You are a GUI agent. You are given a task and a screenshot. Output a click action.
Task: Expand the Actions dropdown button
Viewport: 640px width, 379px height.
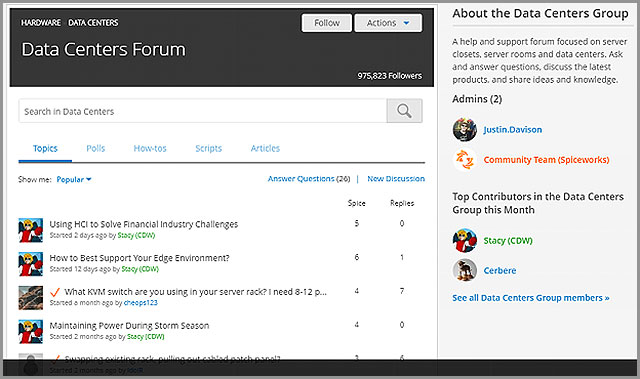point(388,23)
